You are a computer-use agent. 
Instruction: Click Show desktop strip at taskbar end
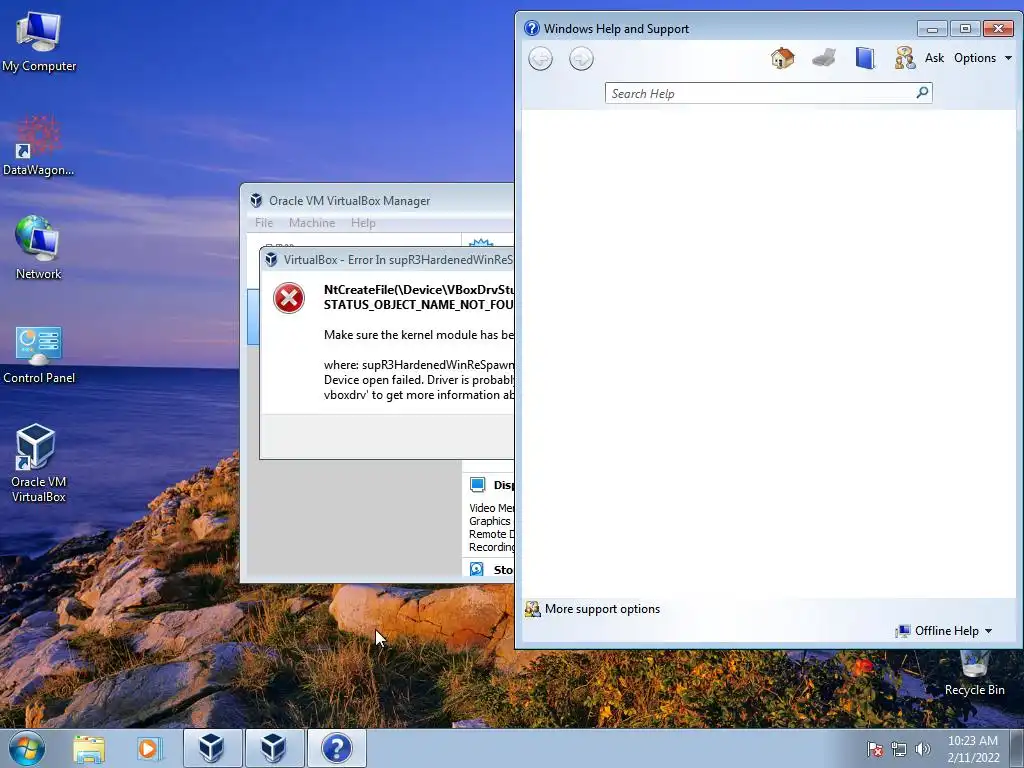coord(1017,748)
